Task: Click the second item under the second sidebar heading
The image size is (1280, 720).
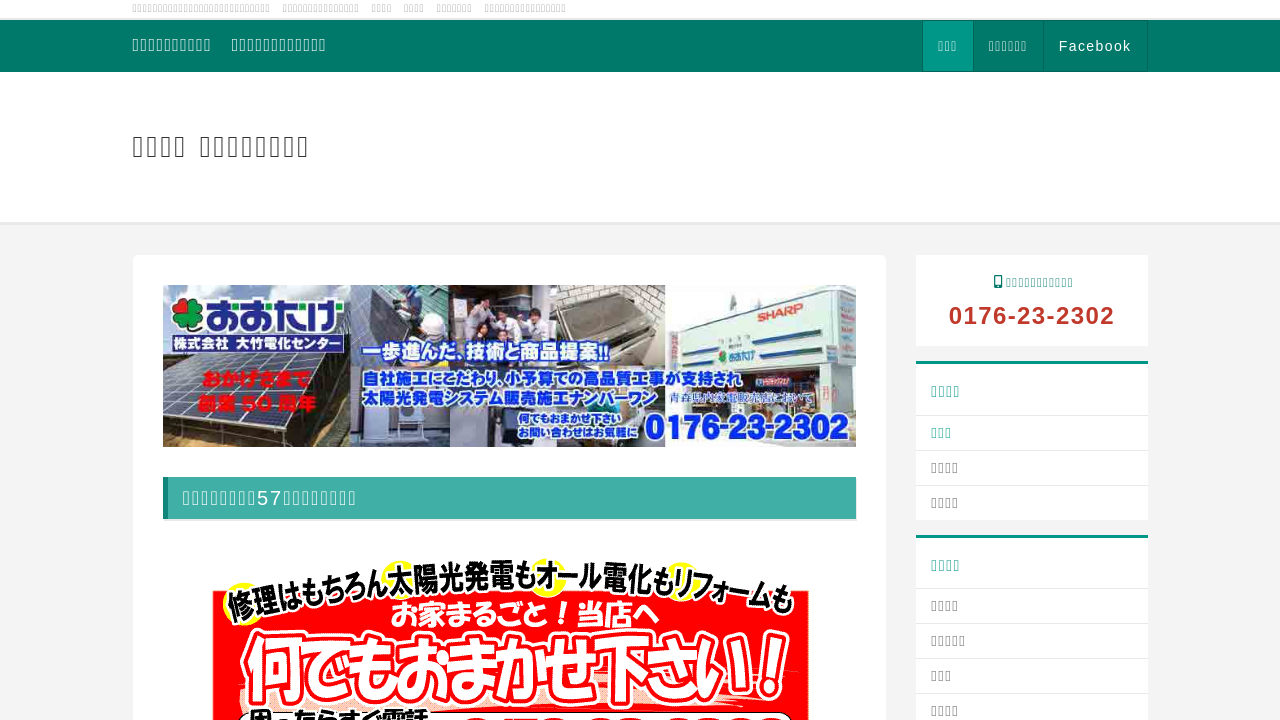Action: point(948,641)
